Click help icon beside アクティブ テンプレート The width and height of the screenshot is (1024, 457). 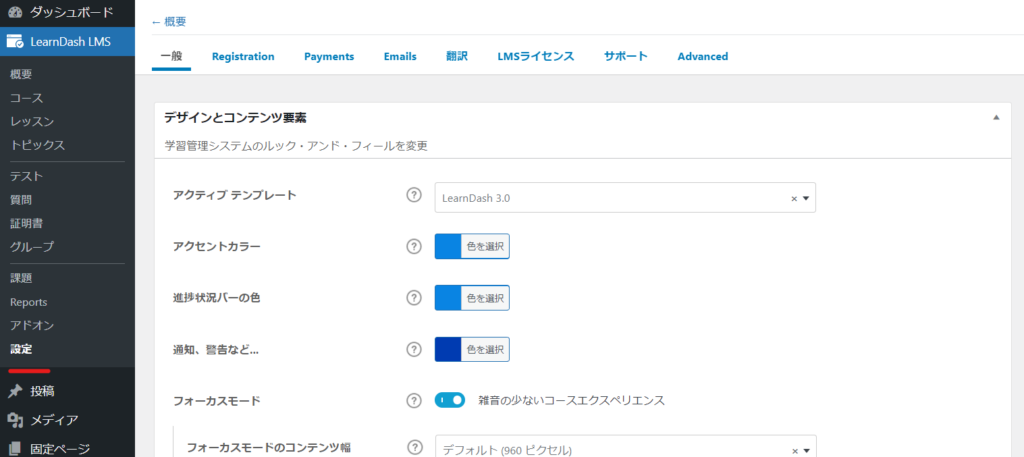coord(414,196)
